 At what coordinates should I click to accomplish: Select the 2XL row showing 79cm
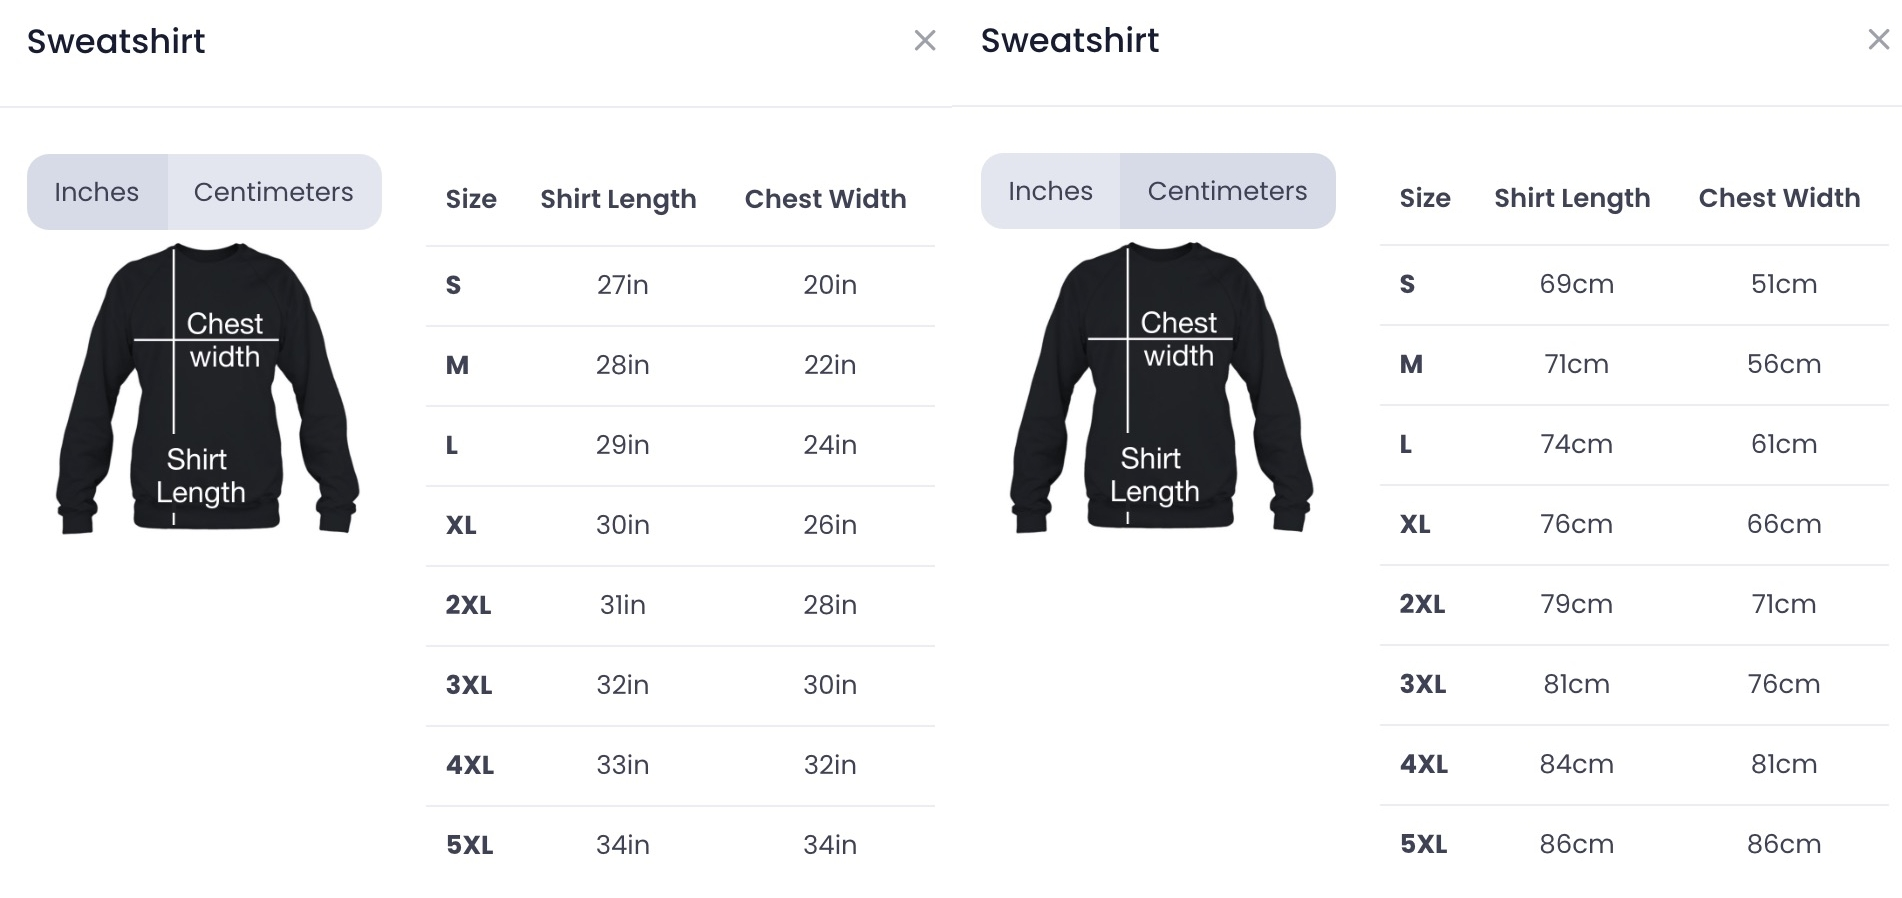[x=1634, y=605]
